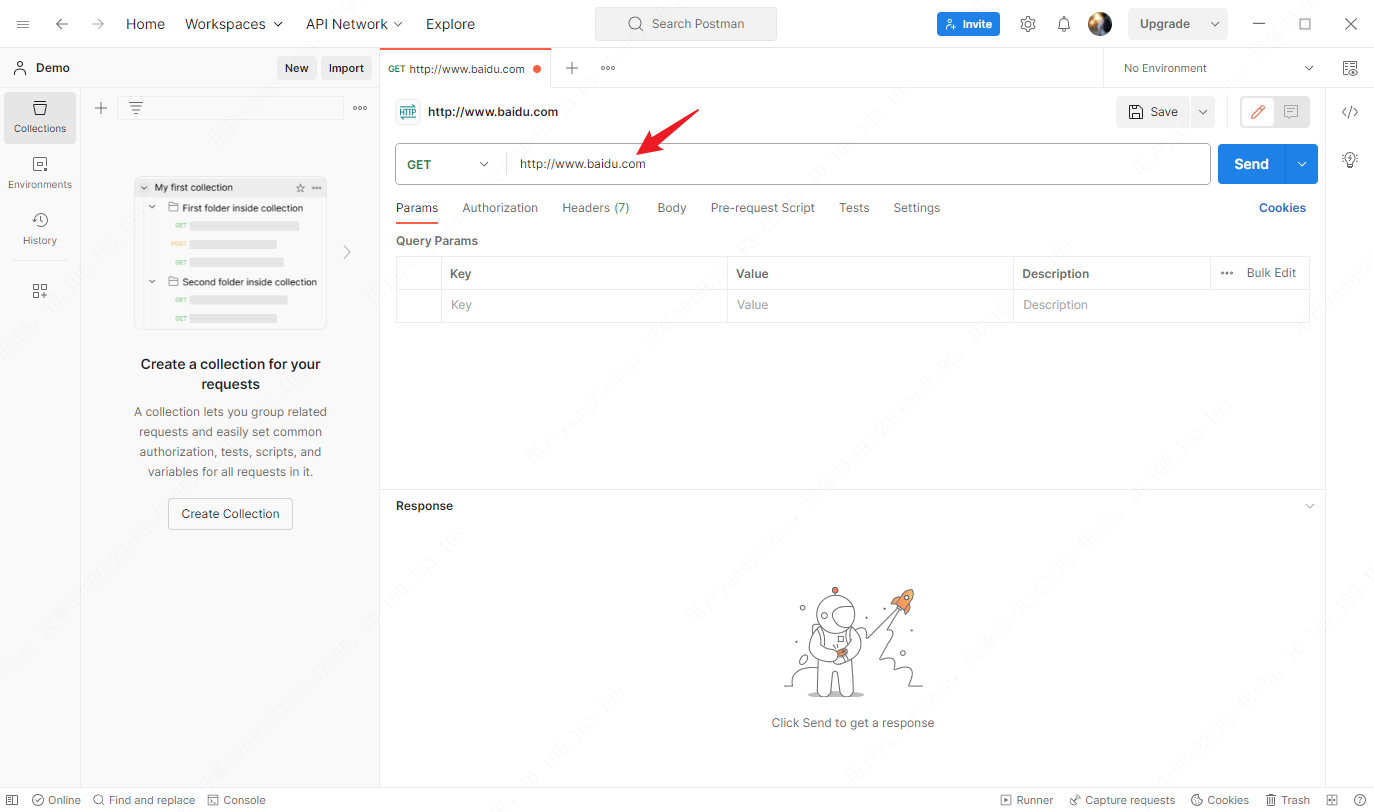Open the API Network dropdown
1374x812 pixels.
pyautogui.click(x=355, y=24)
